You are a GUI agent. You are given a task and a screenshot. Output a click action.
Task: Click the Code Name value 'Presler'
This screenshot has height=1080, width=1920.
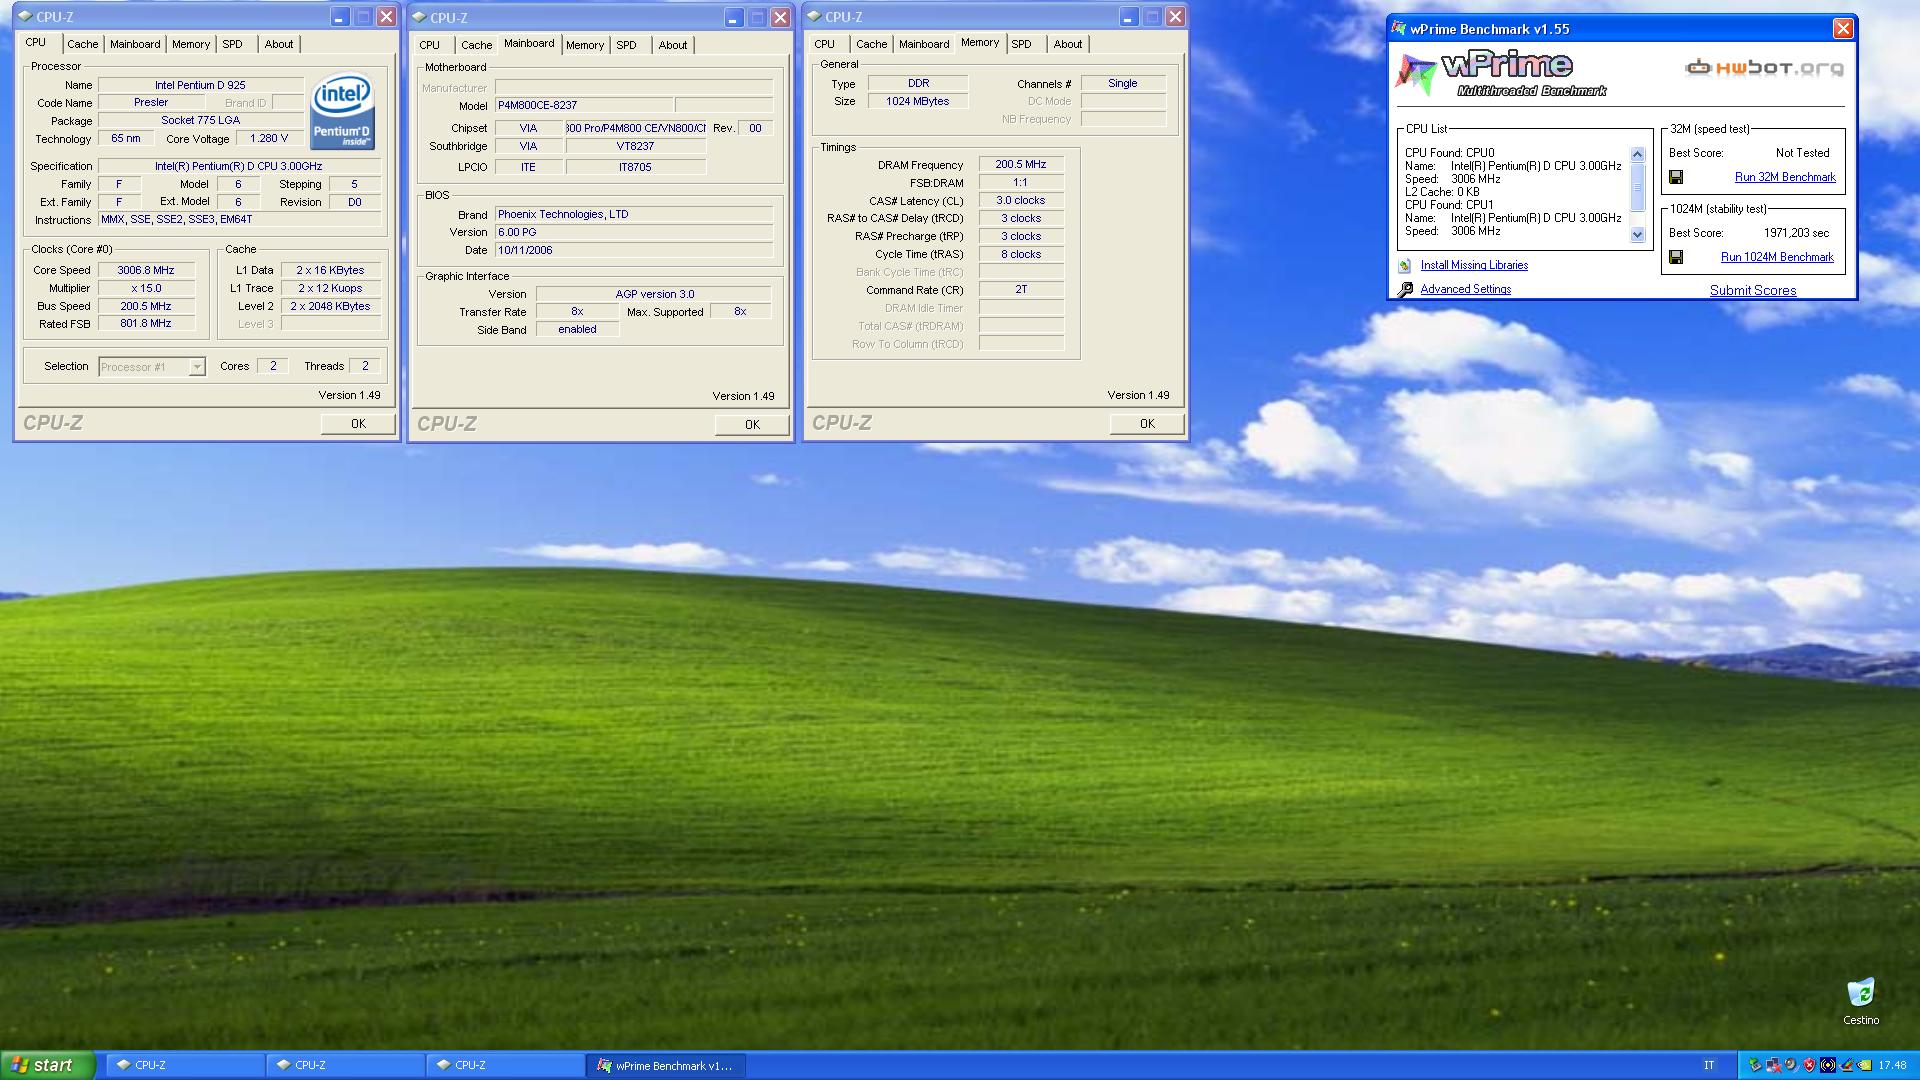pyautogui.click(x=151, y=102)
